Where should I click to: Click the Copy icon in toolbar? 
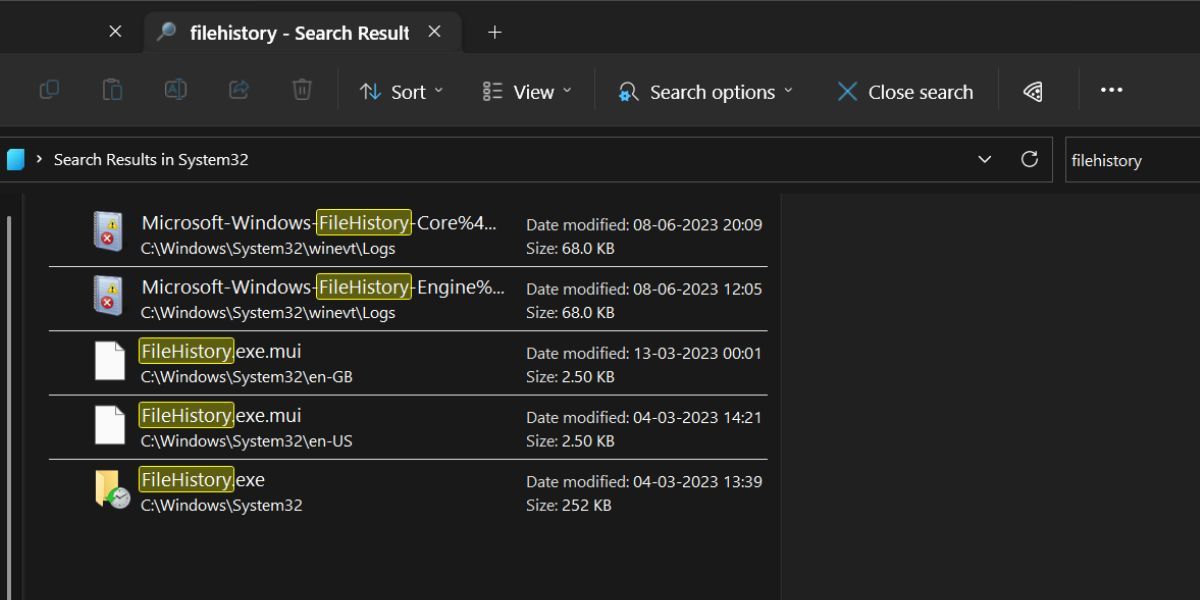pyautogui.click(x=49, y=91)
